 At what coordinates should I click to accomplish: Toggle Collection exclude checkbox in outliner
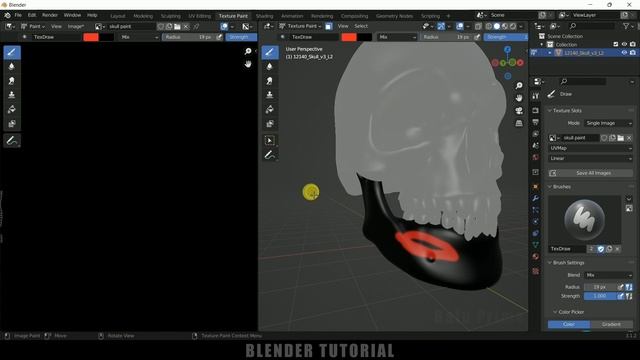[x=616, y=44]
